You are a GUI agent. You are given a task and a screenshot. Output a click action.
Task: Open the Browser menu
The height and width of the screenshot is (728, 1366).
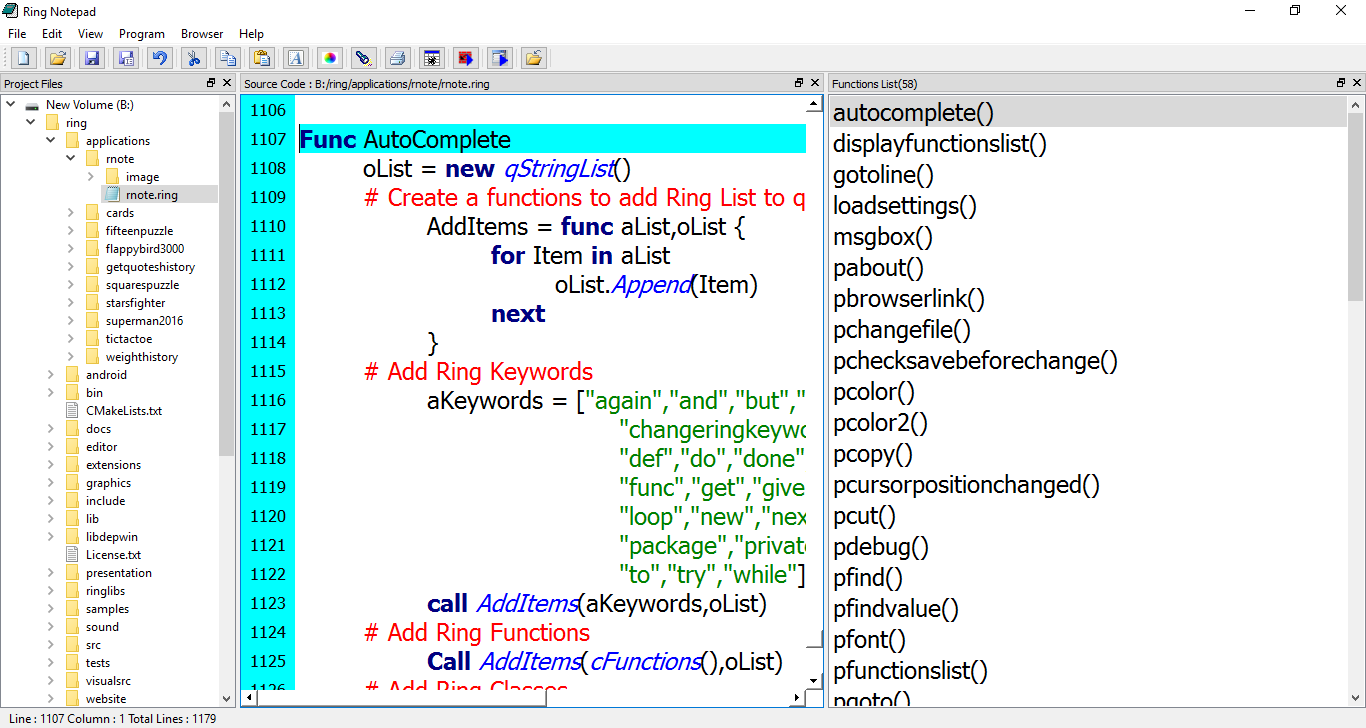[x=202, y=34]
